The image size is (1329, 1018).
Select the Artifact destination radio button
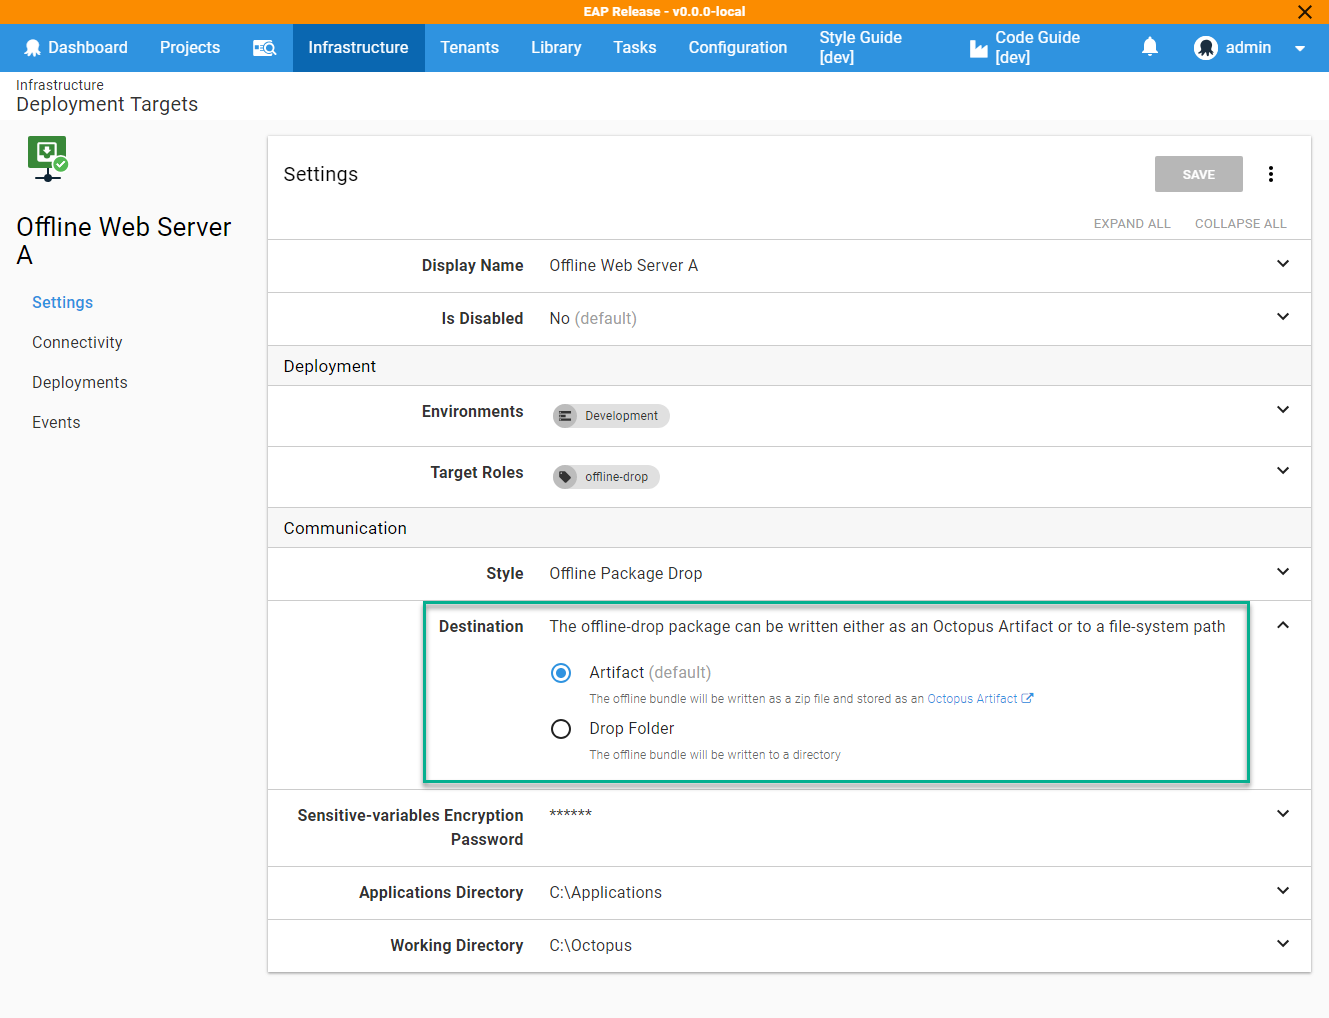561,673
